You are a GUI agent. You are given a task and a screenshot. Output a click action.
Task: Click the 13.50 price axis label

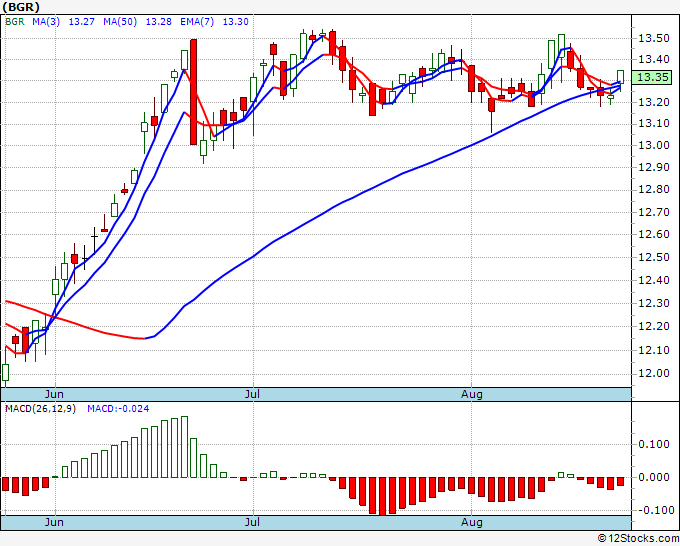654,38
